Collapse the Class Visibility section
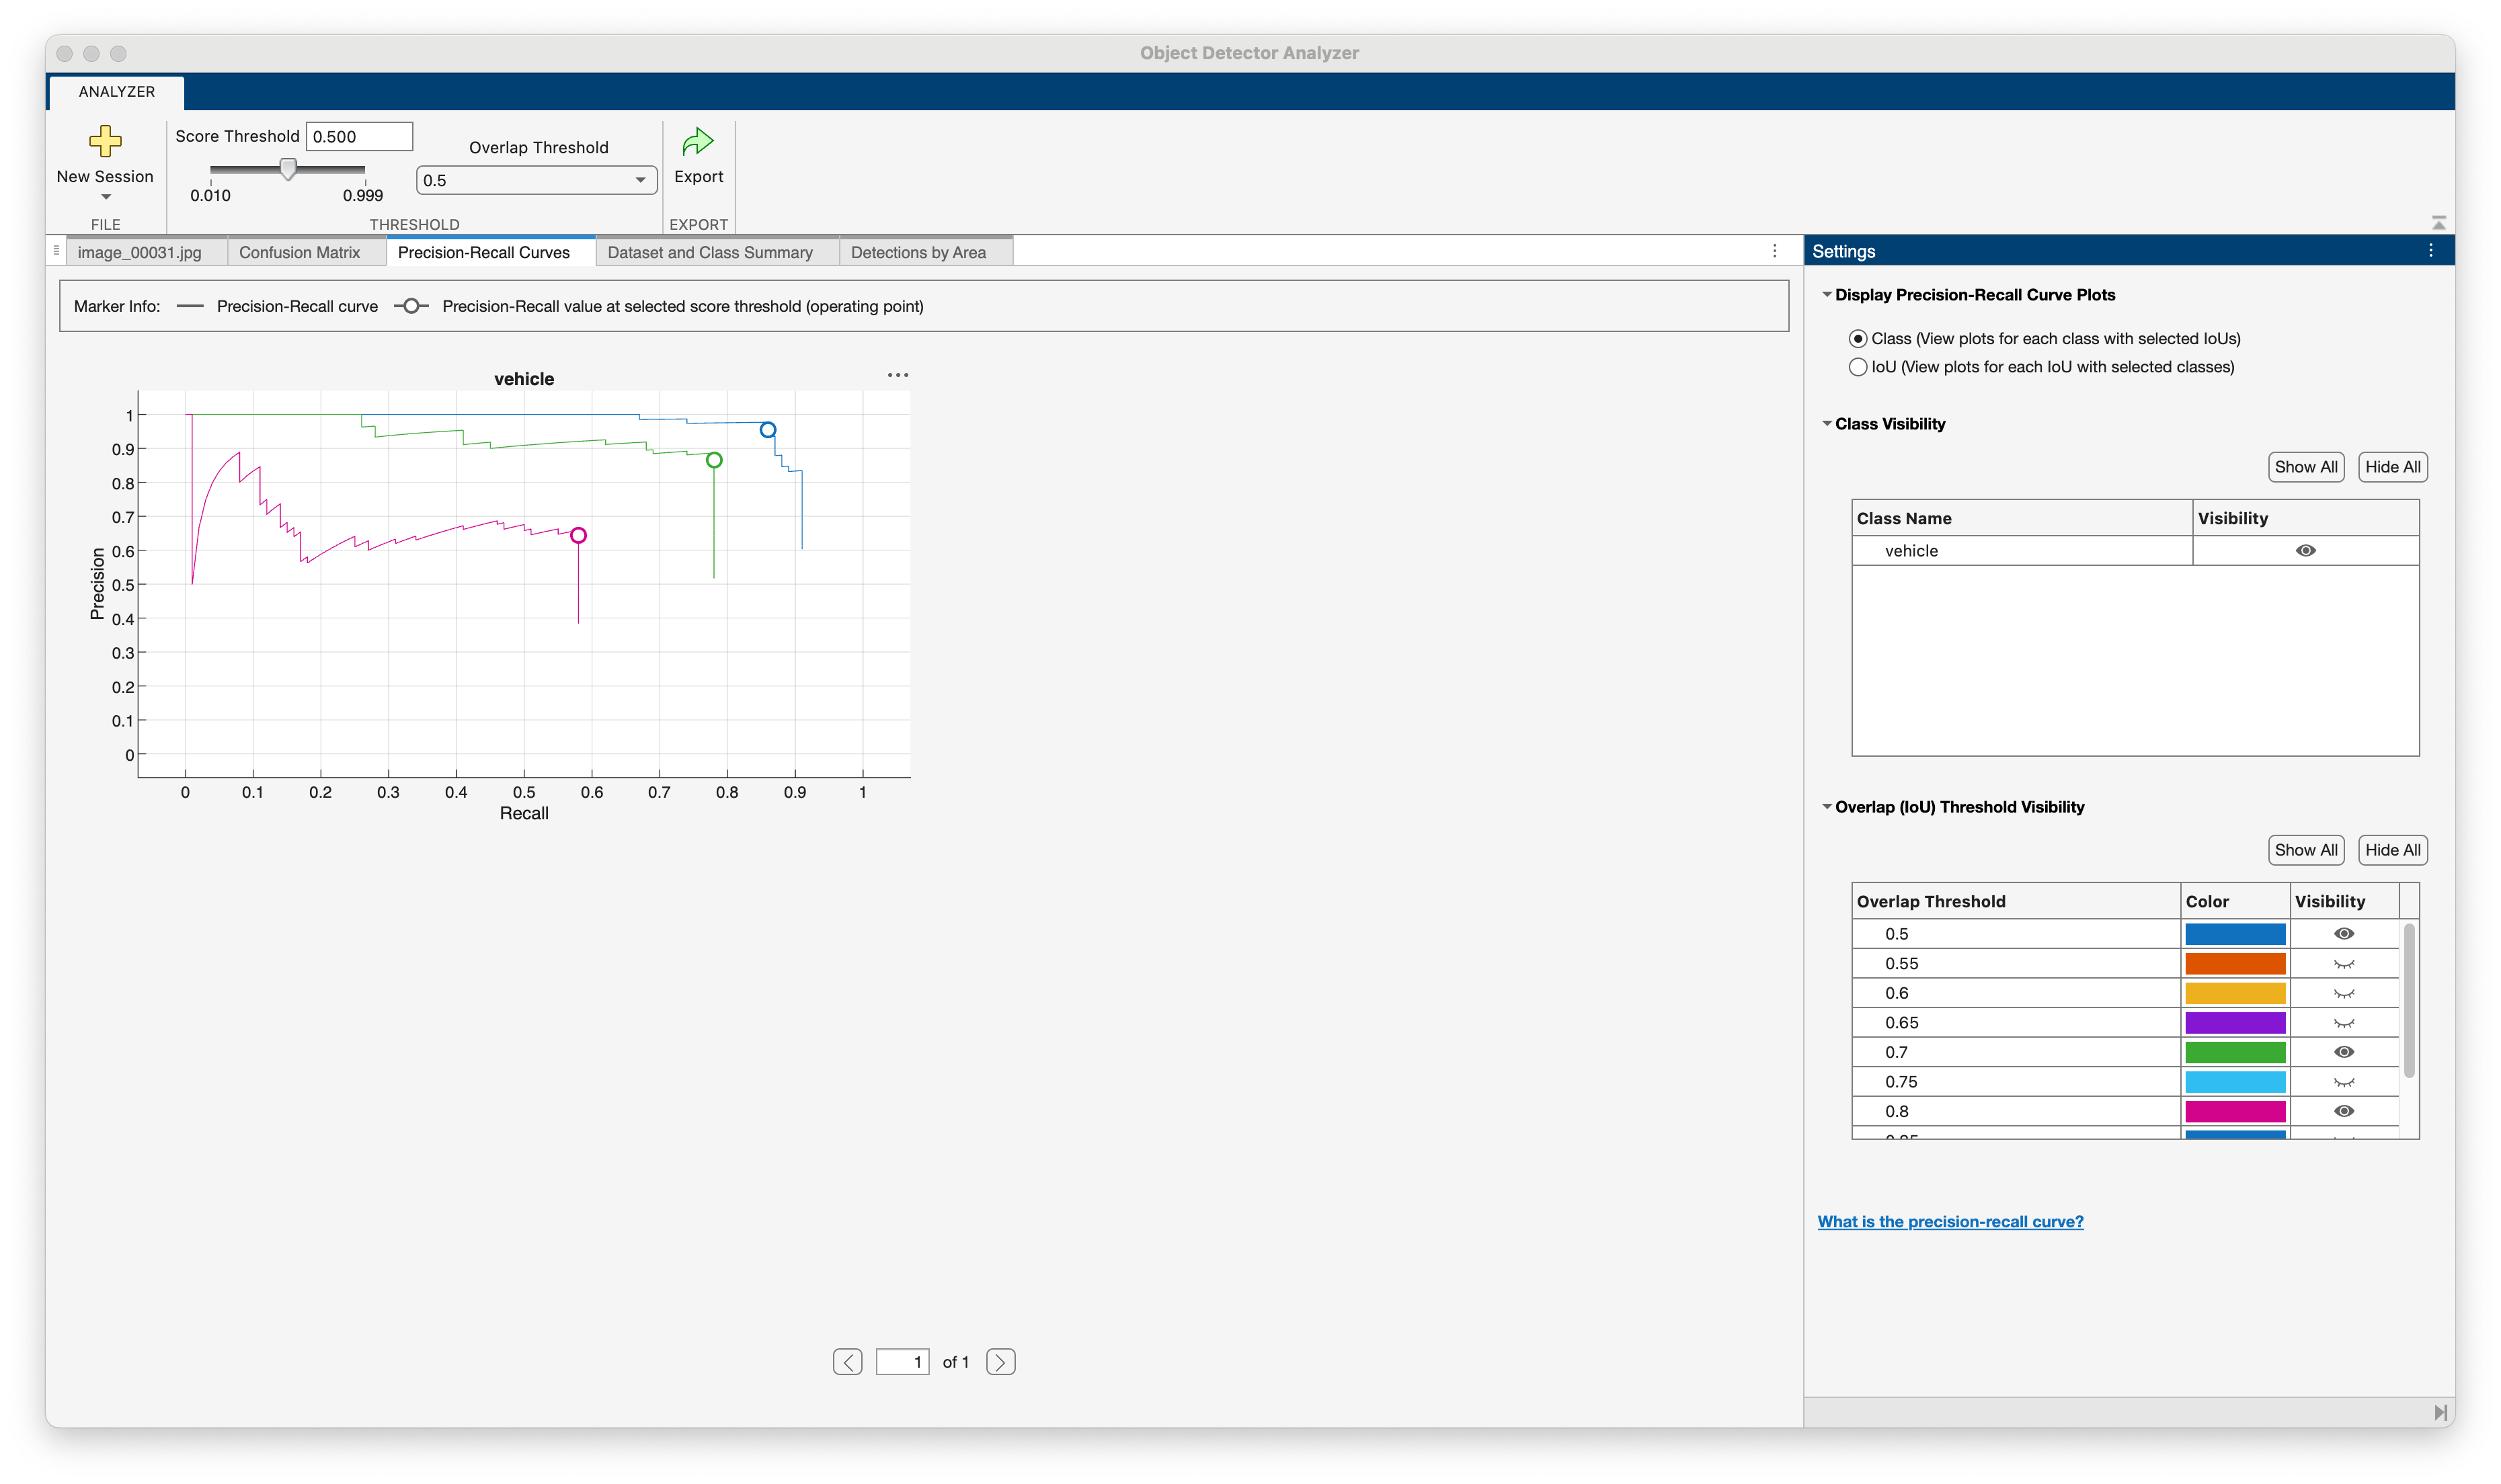The height and width of the screenshot is (1484, 2501). click(x=1826, y=424)
